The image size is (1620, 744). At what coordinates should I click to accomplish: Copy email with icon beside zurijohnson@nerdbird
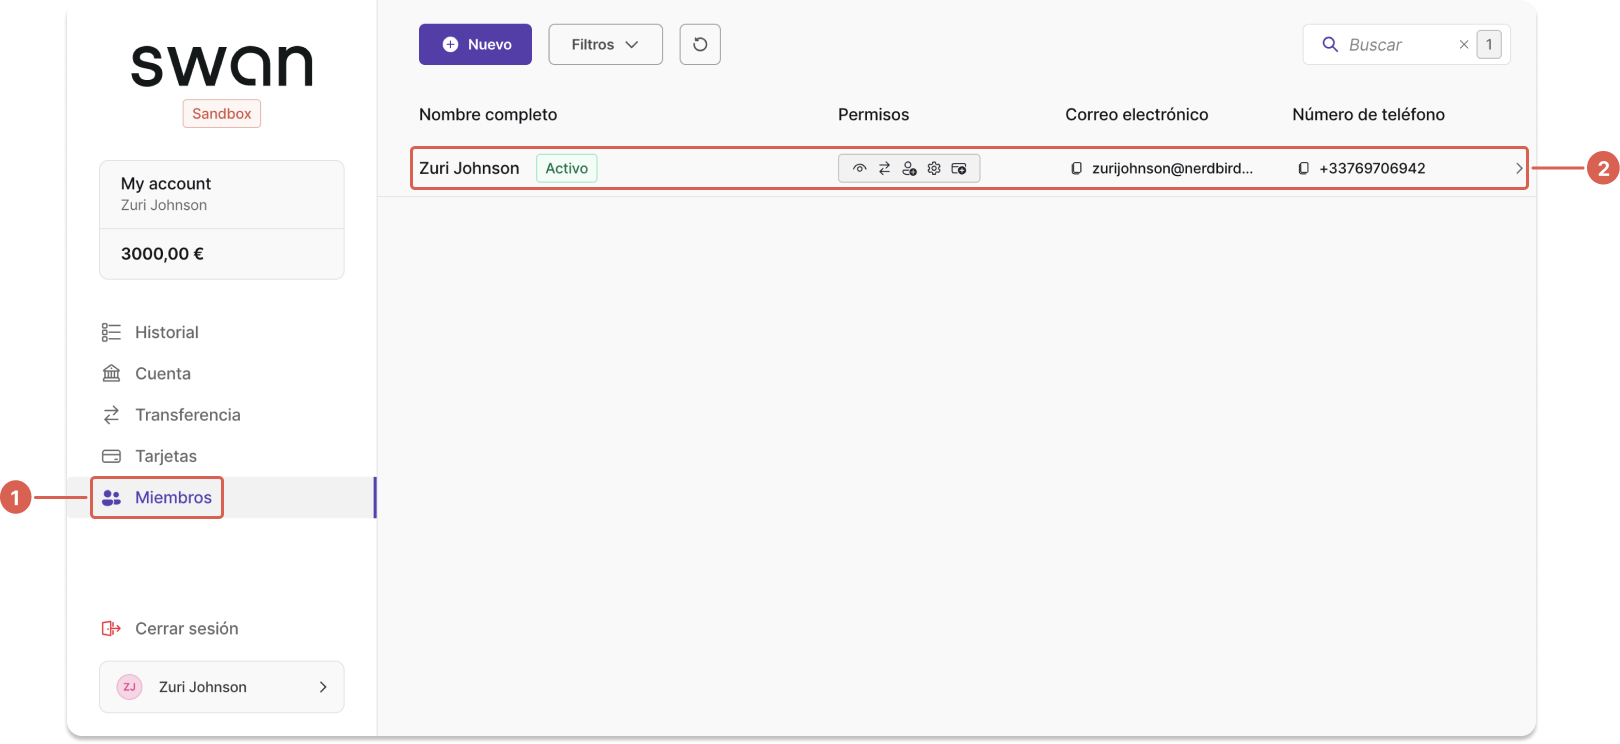tap(1076, 168)
